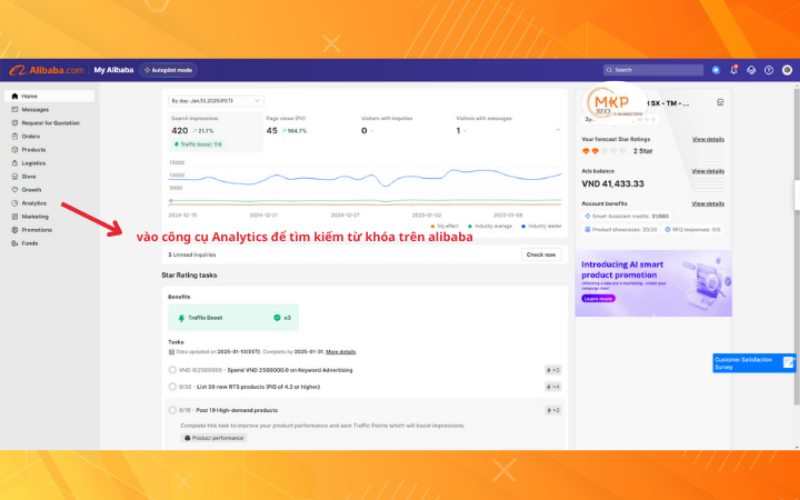The width and height of the screenshot is (800, 500).
Task: Click the 2 Star rating diamonds
Action: (x=604, y=151)
